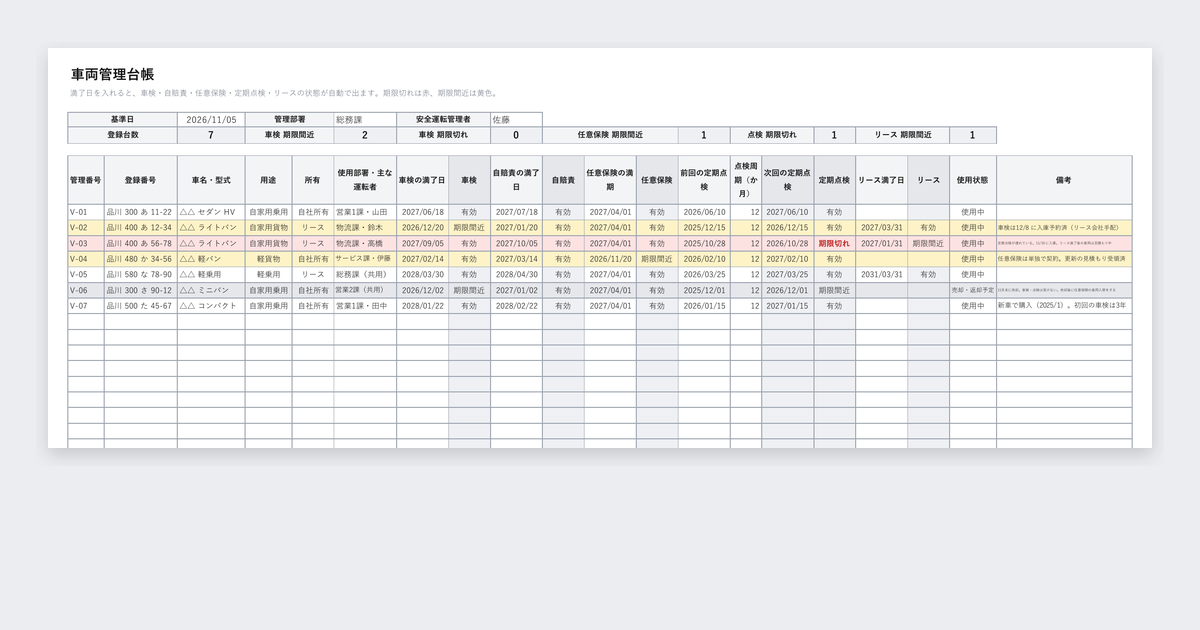1200x630 pixels.
Task: Click the red 期限切れ inspection status cell
Action: [835, 243]
